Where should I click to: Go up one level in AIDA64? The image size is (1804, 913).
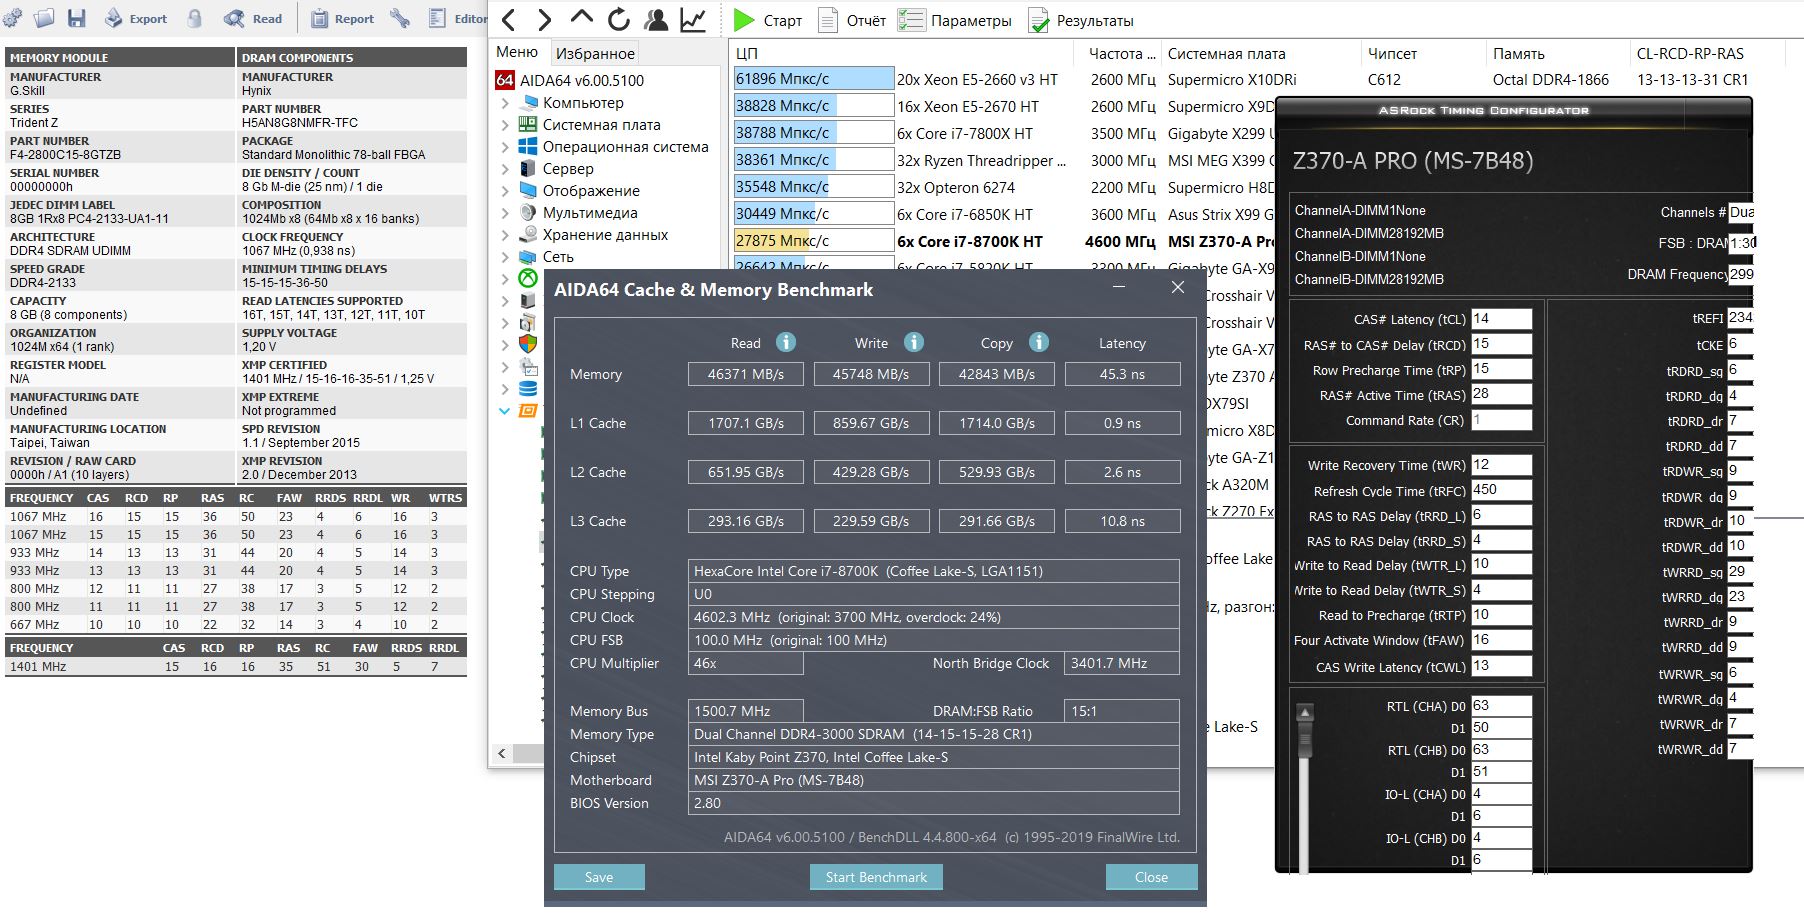pos(581,19)
